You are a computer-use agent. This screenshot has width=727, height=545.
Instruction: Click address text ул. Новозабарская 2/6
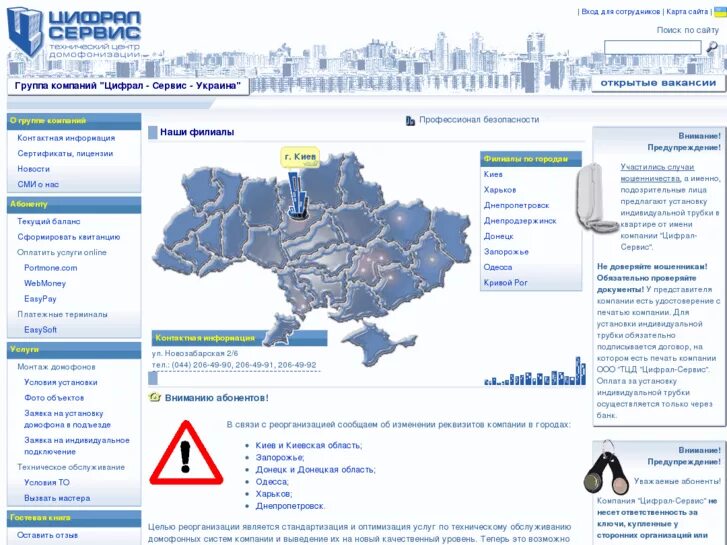[x=195, y=353]
